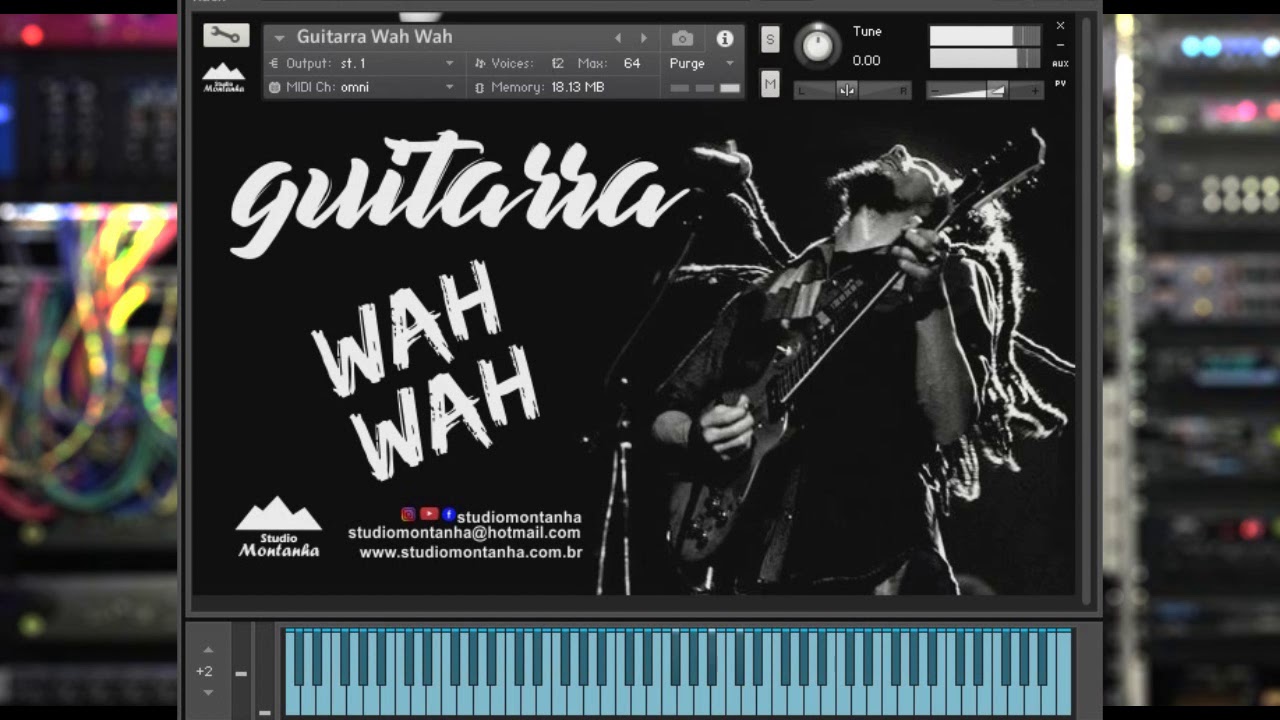Increase volume with plus button
This screenshot has height=720, width=1280.
click(x=1036, y=90)
